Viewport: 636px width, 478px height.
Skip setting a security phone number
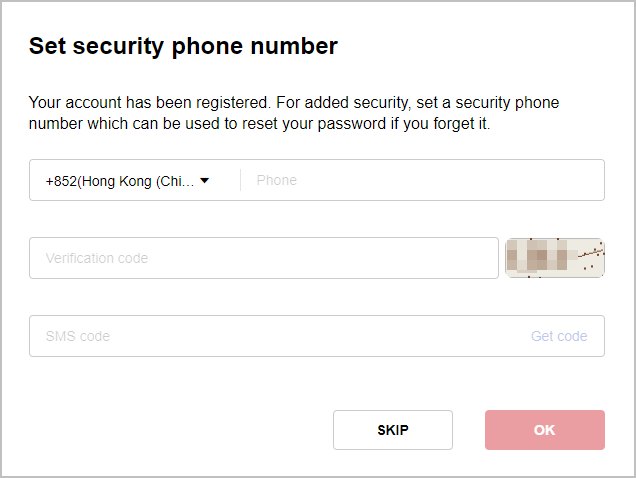pyautogui.click(x=393, y=430)
